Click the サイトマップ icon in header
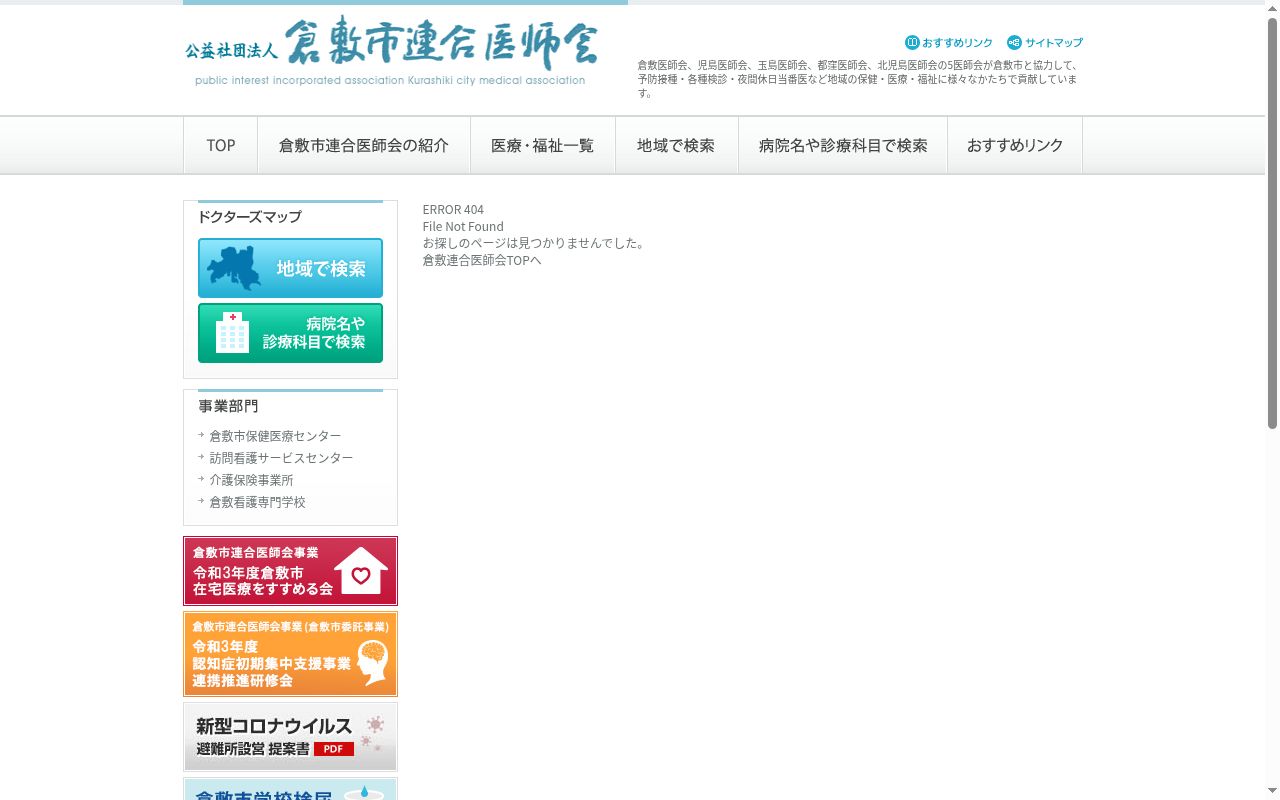Image resolution: width=1280 pixels, height=800 pixels. [x=1014, y=43]
